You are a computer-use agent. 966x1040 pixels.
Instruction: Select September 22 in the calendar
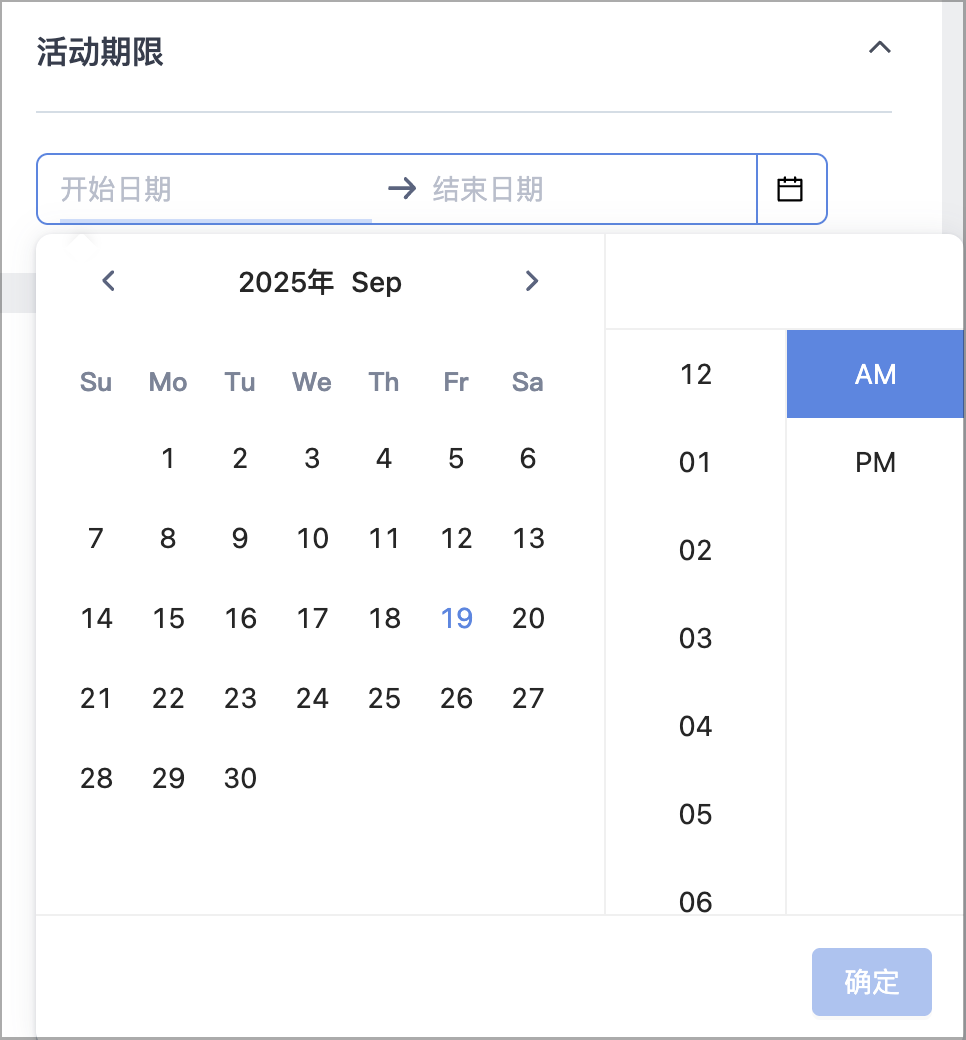pyautogui.click(x=168, y=698)
